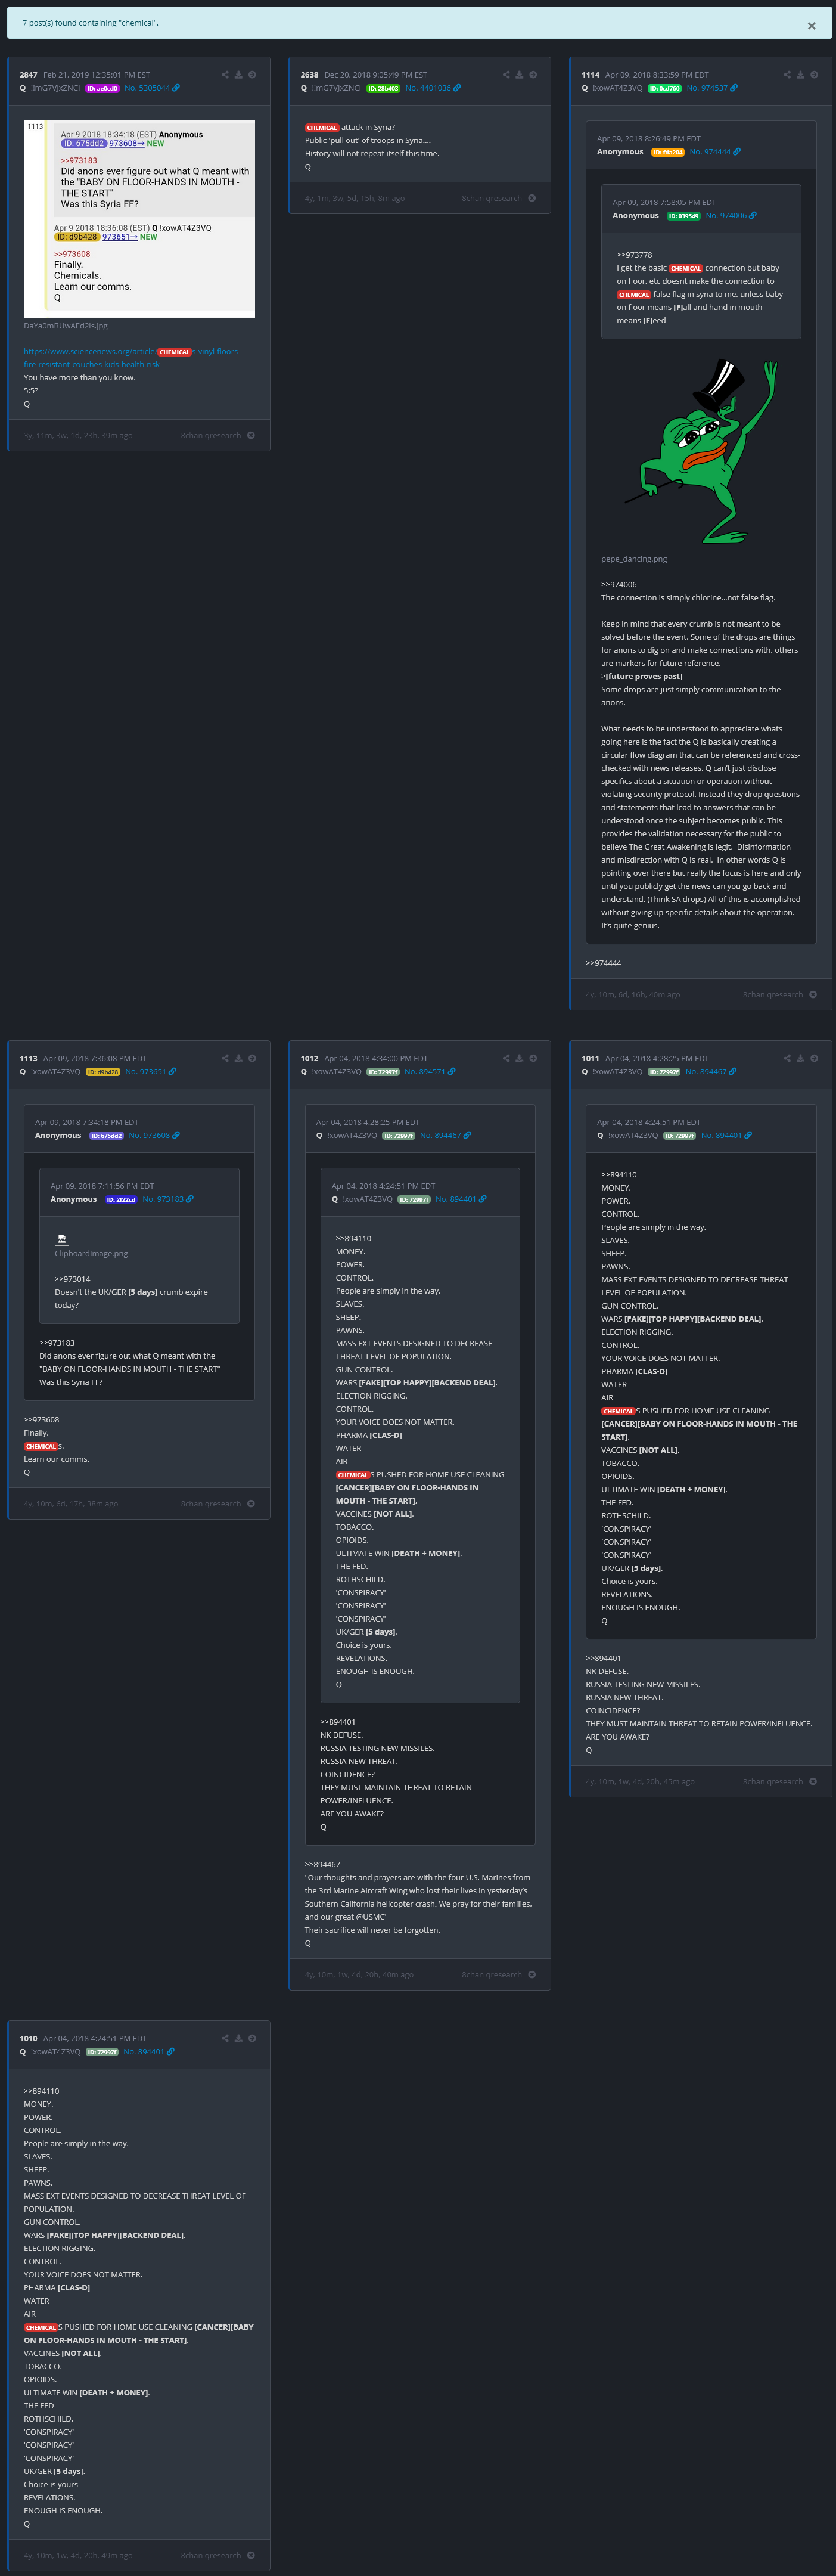Open post No. 894571 link

[425, 1071]
